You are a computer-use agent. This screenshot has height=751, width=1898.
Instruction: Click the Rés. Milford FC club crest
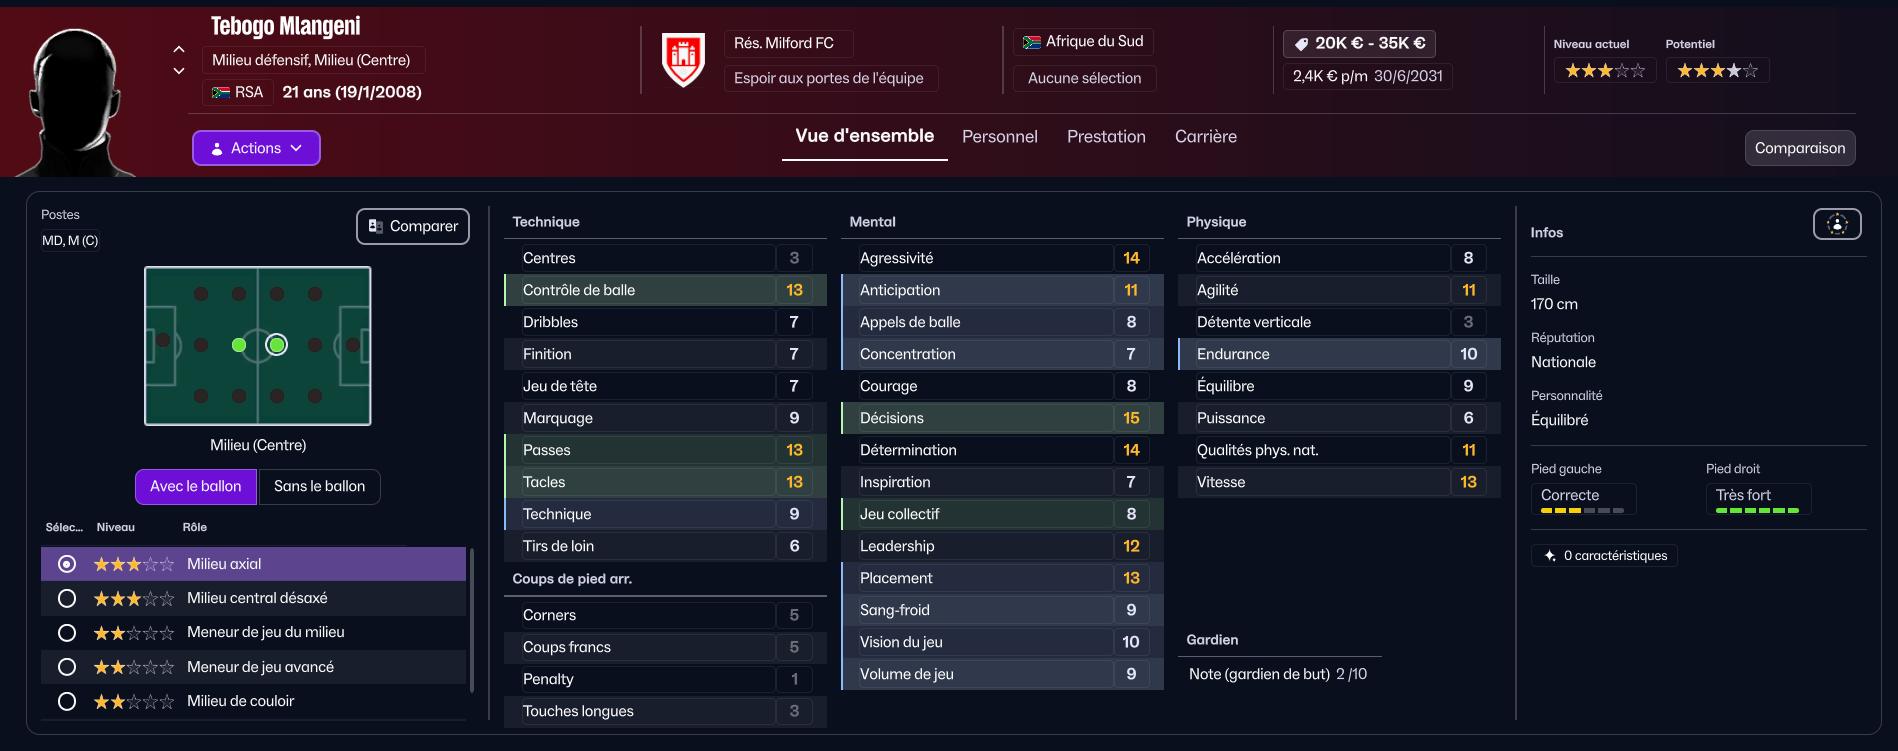pos(683,59)
